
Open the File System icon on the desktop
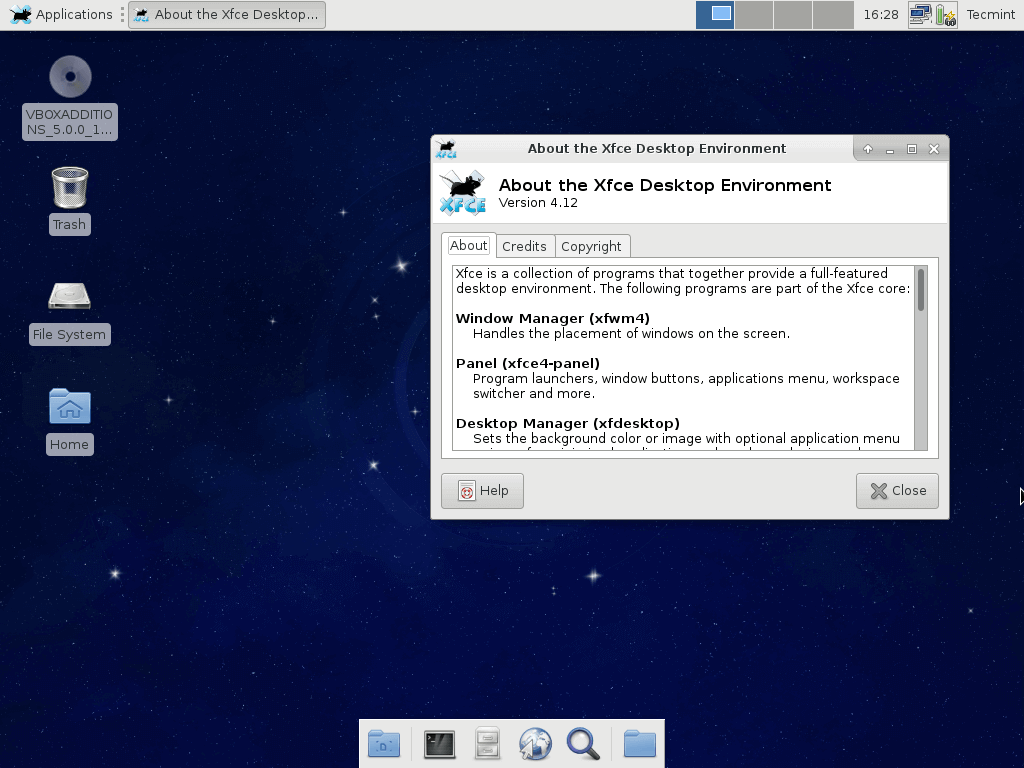[x=69, y=296]
